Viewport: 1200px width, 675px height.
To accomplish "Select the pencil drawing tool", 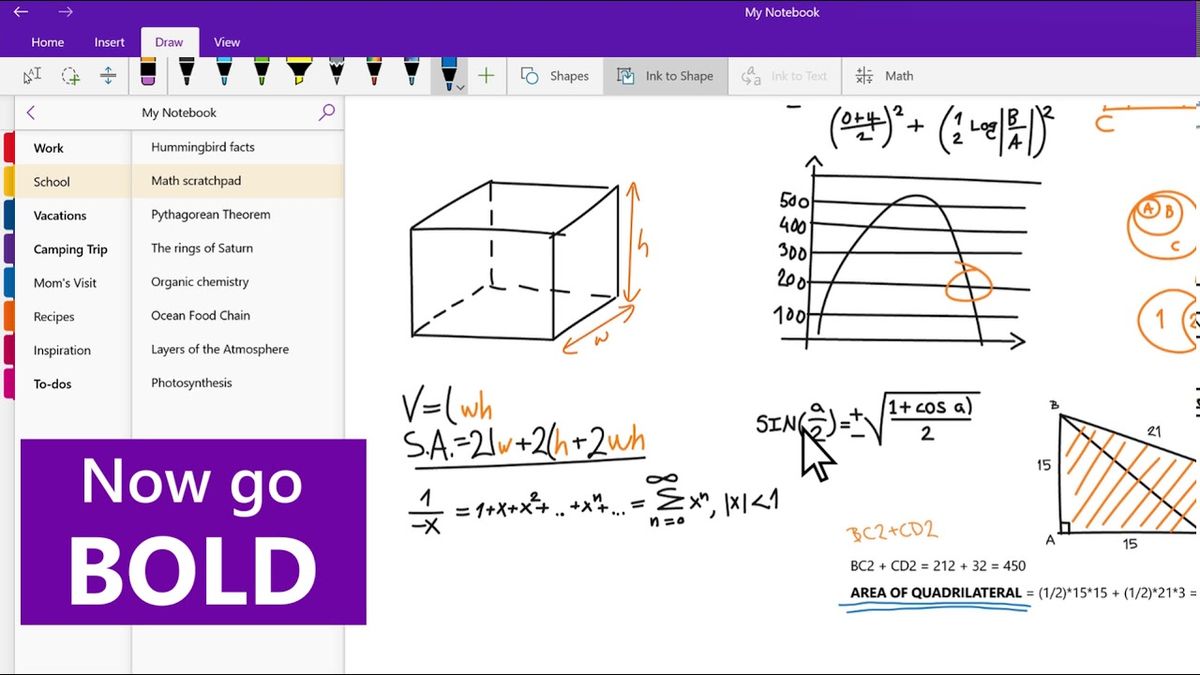I will coord(336,74).
